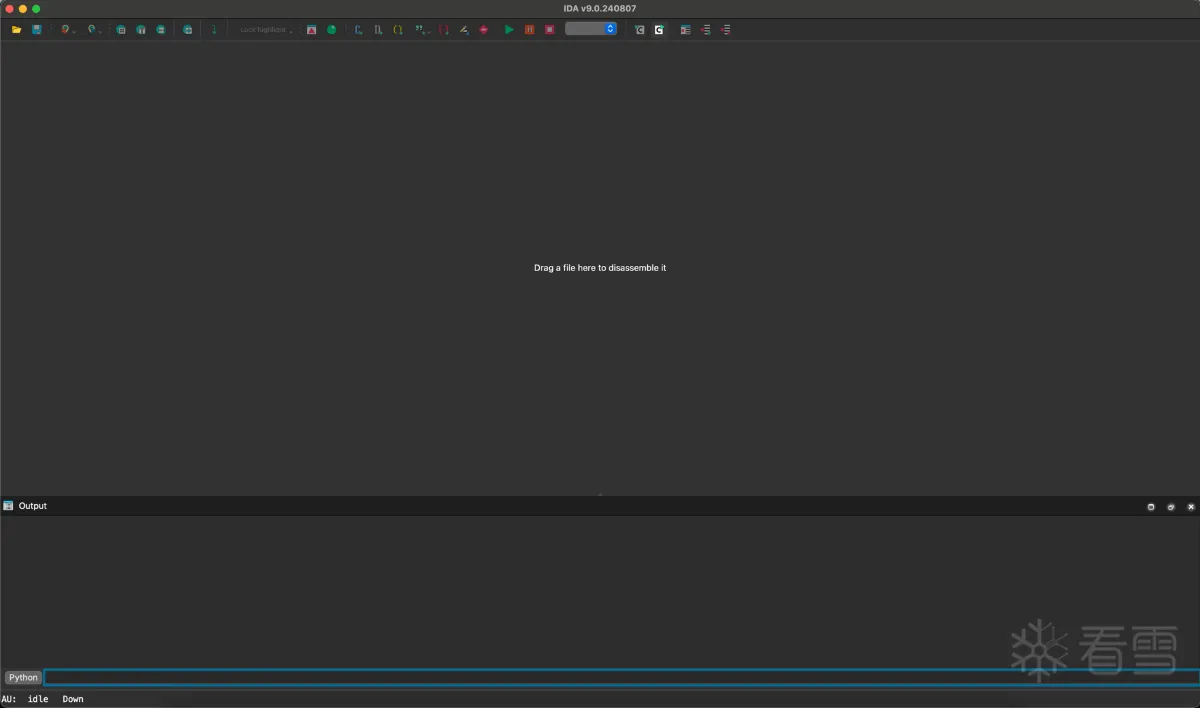Click the first round button in Output panel header

1151,507
